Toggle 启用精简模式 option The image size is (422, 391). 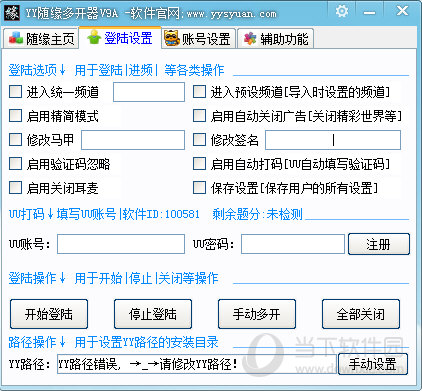coord(15,116)
